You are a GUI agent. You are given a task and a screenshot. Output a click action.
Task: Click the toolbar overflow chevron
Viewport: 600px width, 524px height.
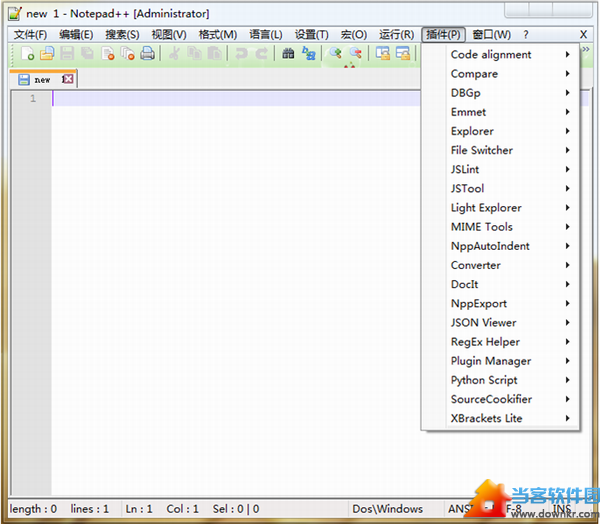[x=586, y=49]
